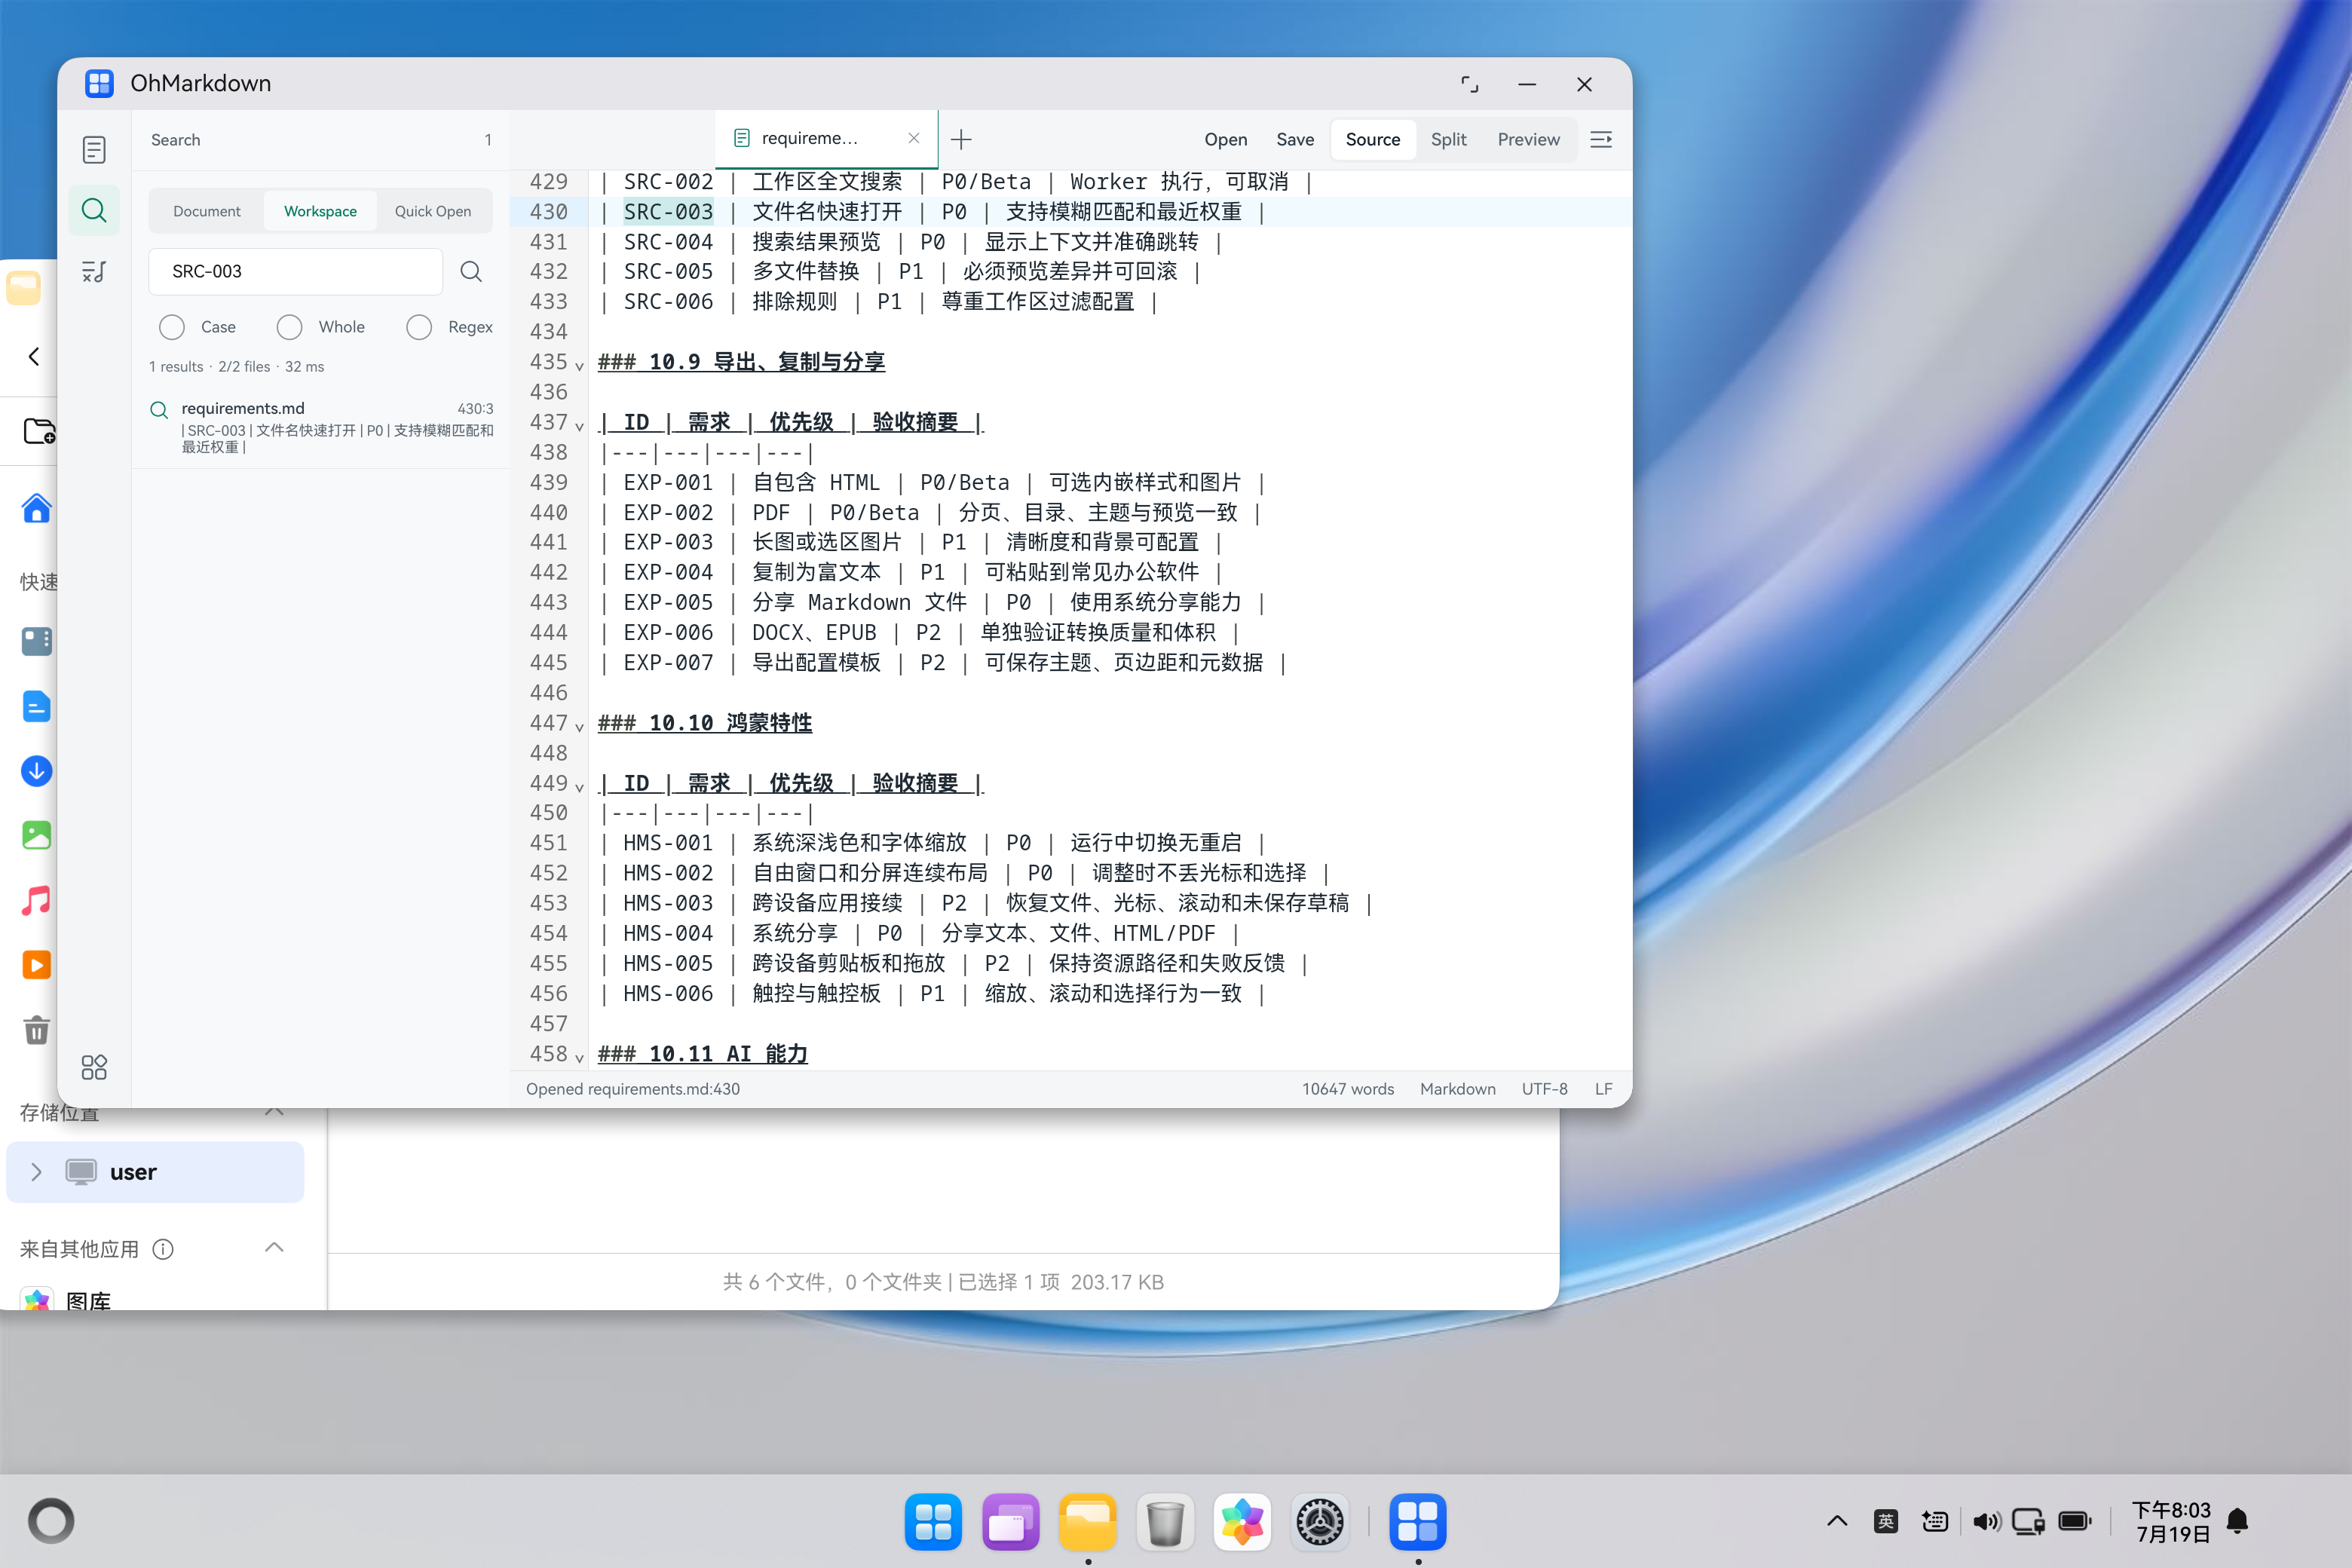This screenshot has width=2352, height=1568.
Task: Open the new folder icon in file manager
Action: point(38,431)
